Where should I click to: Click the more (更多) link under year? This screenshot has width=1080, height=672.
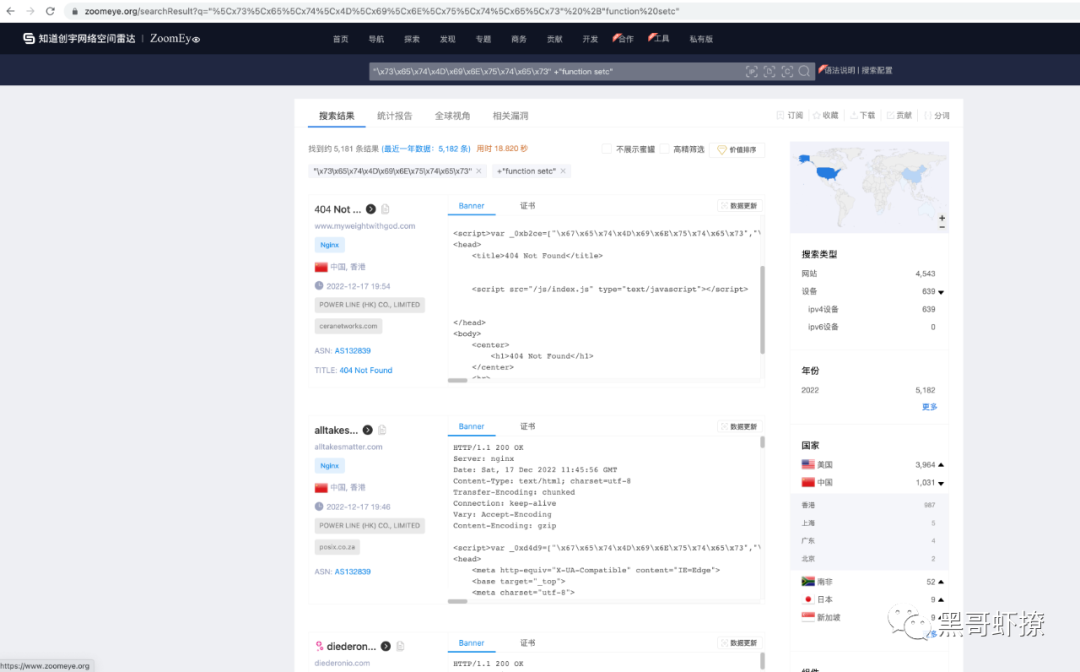click(929, 407)
